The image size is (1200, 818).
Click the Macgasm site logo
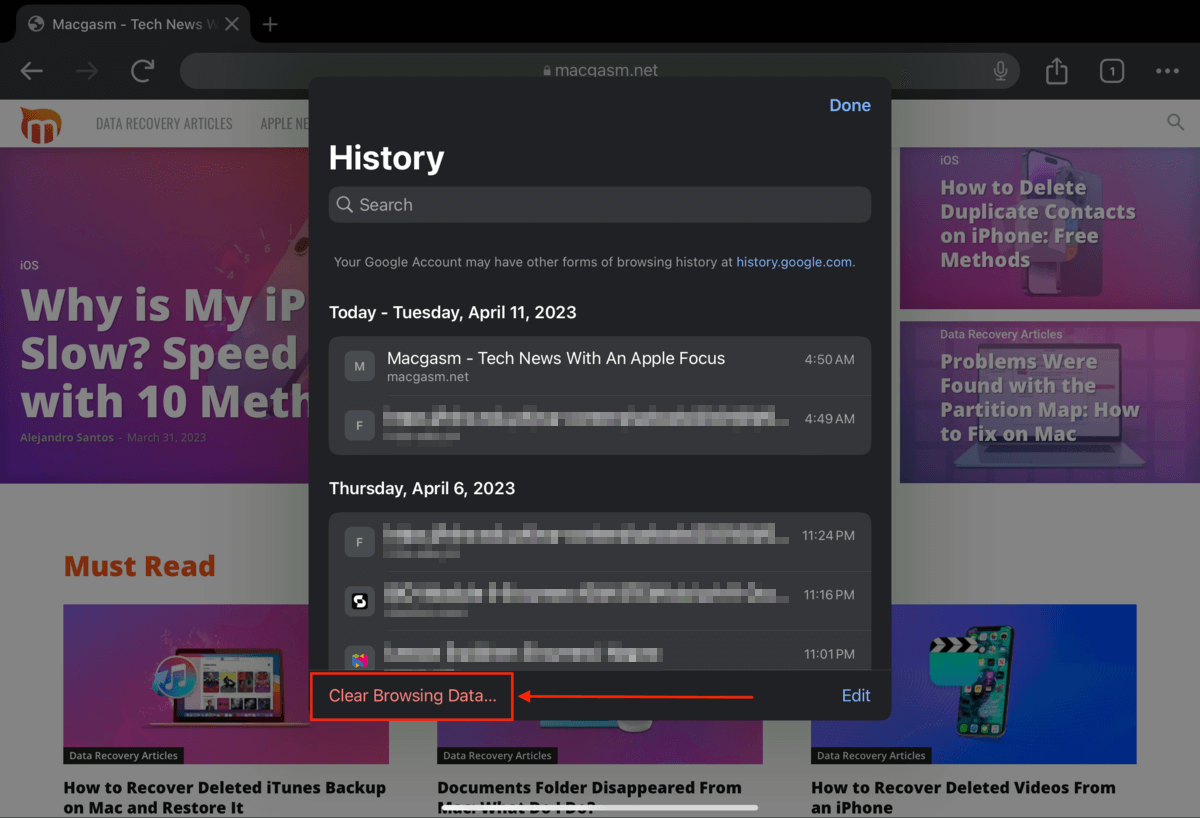point(41,124)
